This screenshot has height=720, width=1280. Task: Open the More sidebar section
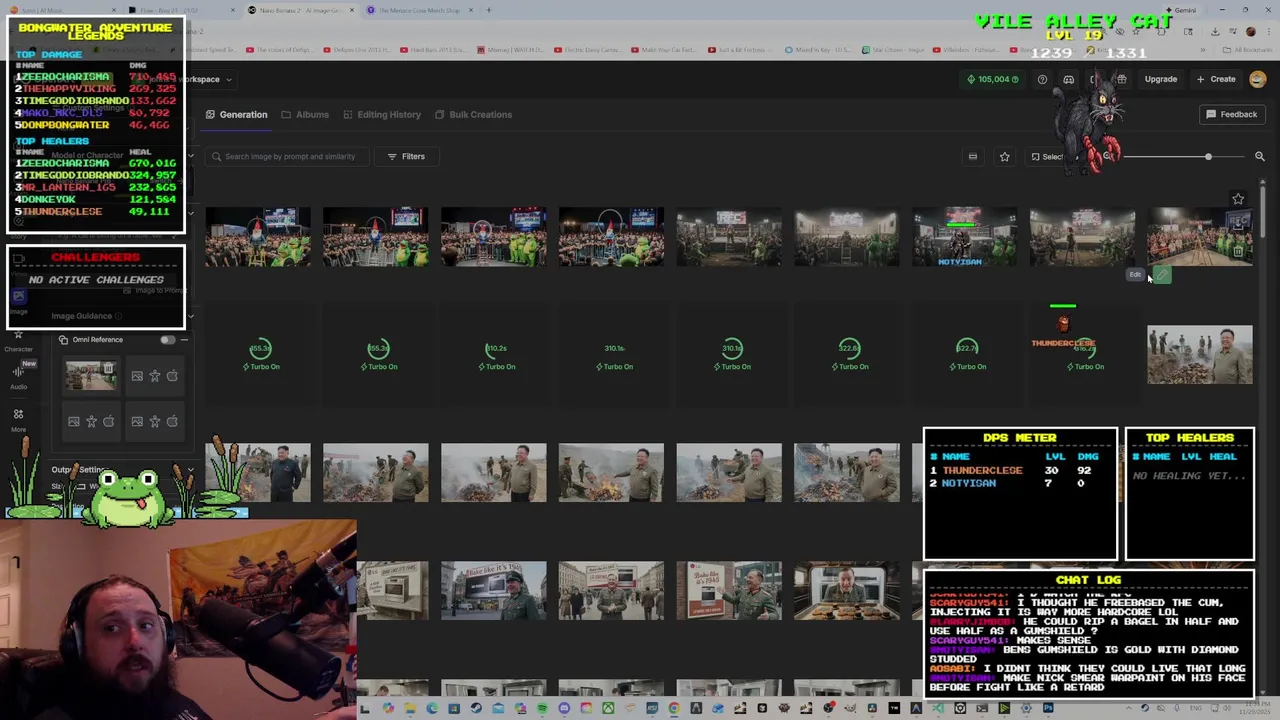pyautogui.click(x=18, y=419)
